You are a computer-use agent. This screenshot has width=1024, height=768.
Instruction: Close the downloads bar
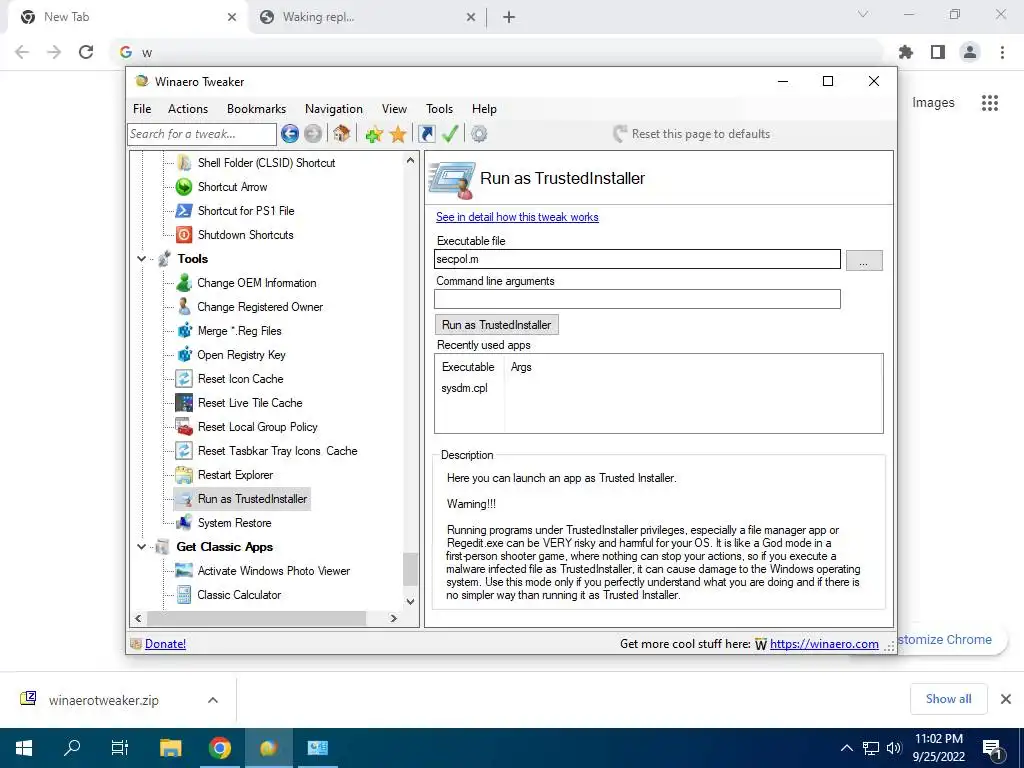1006,699
